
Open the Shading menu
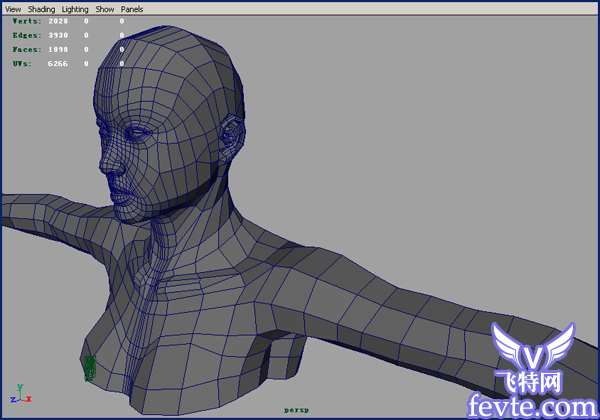pos(41,9)
